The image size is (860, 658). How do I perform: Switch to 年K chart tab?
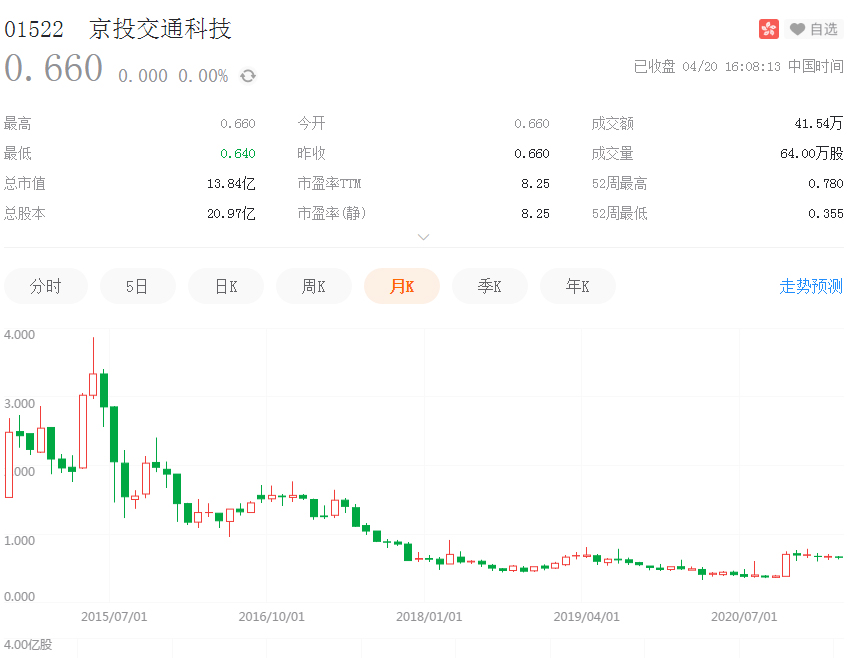[578, 286]
